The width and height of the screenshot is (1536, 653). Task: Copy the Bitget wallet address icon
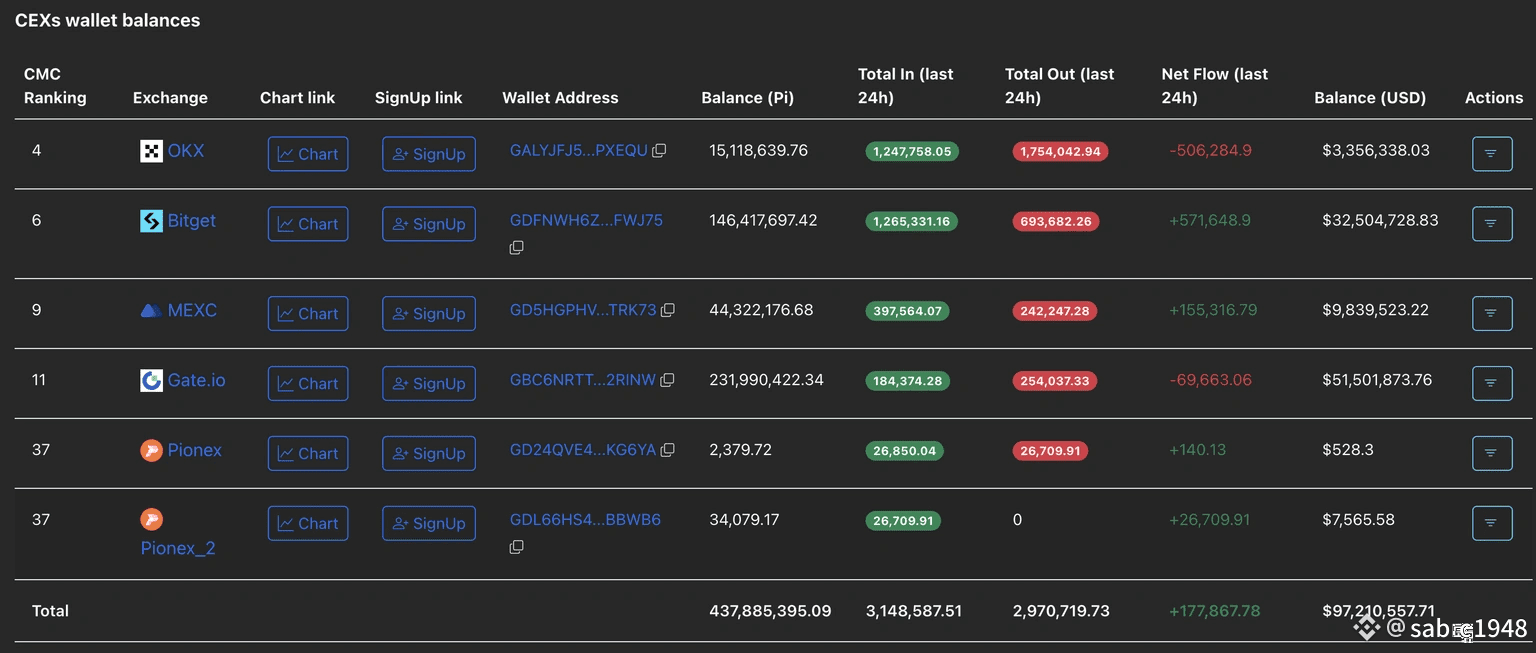pos(516,247)
